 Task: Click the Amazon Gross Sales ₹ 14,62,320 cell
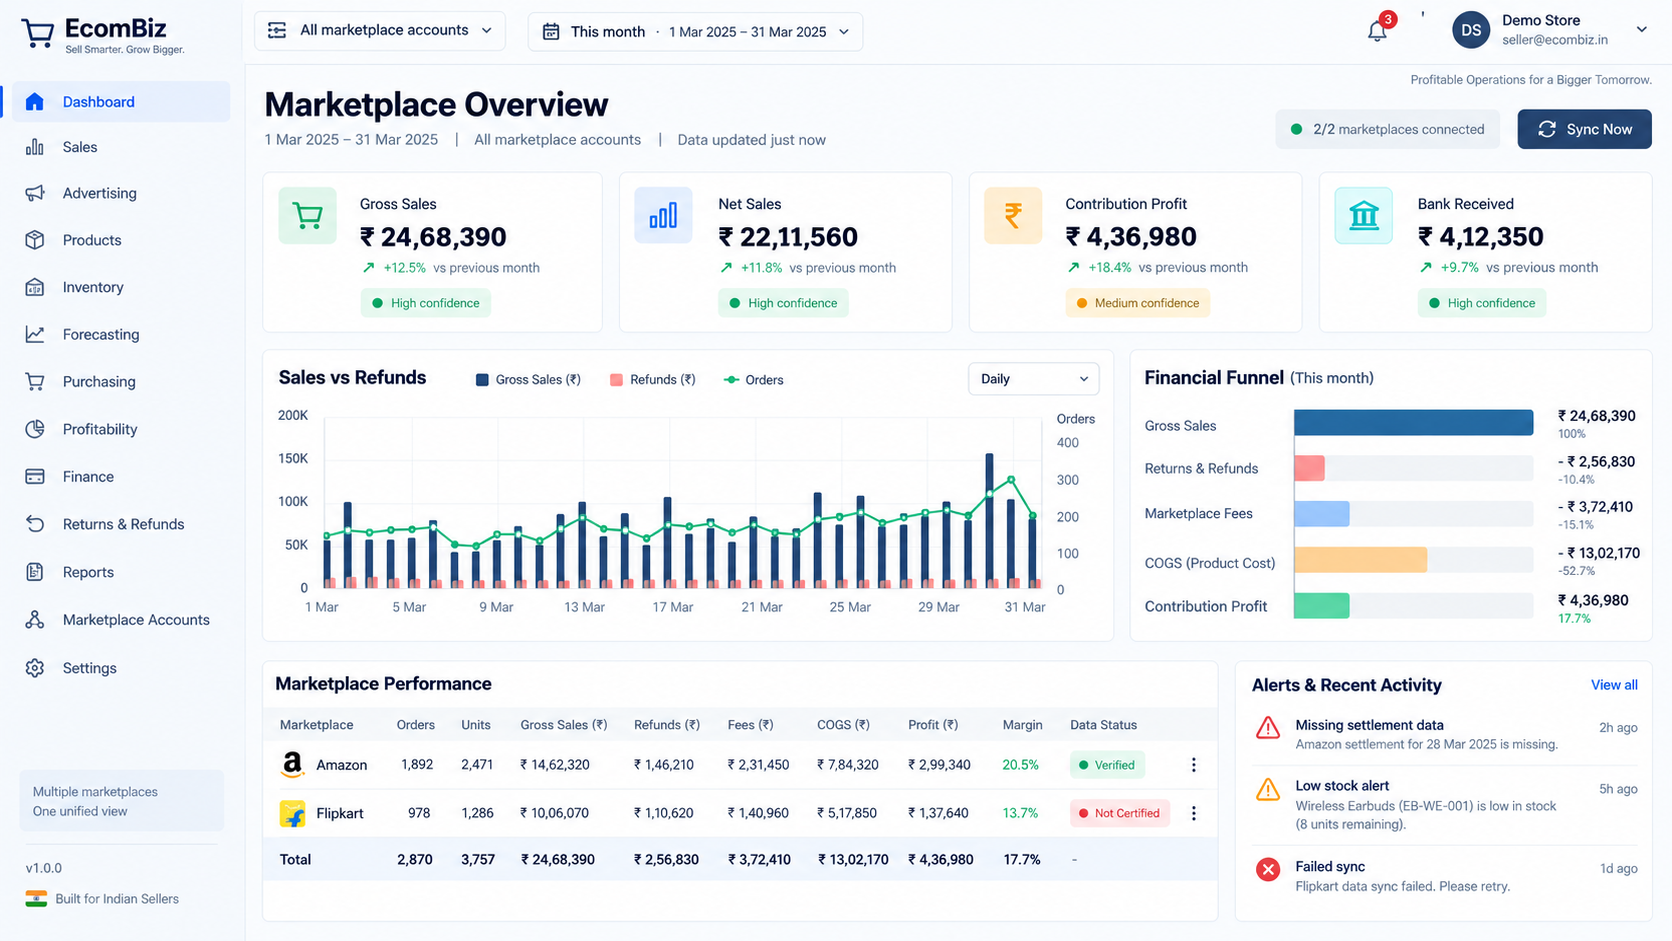pos(555,765)
